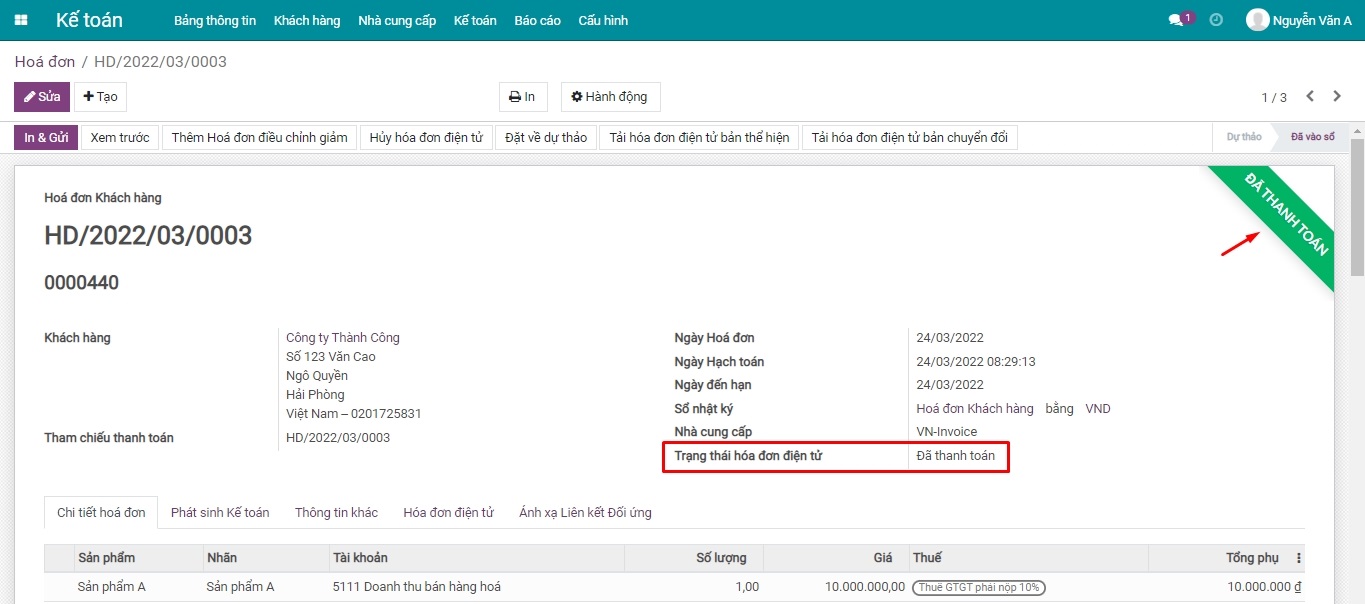Click the Thuế GTGT phải nộp 10% tag
This screenshot has height=604, width=1365.
979,587
